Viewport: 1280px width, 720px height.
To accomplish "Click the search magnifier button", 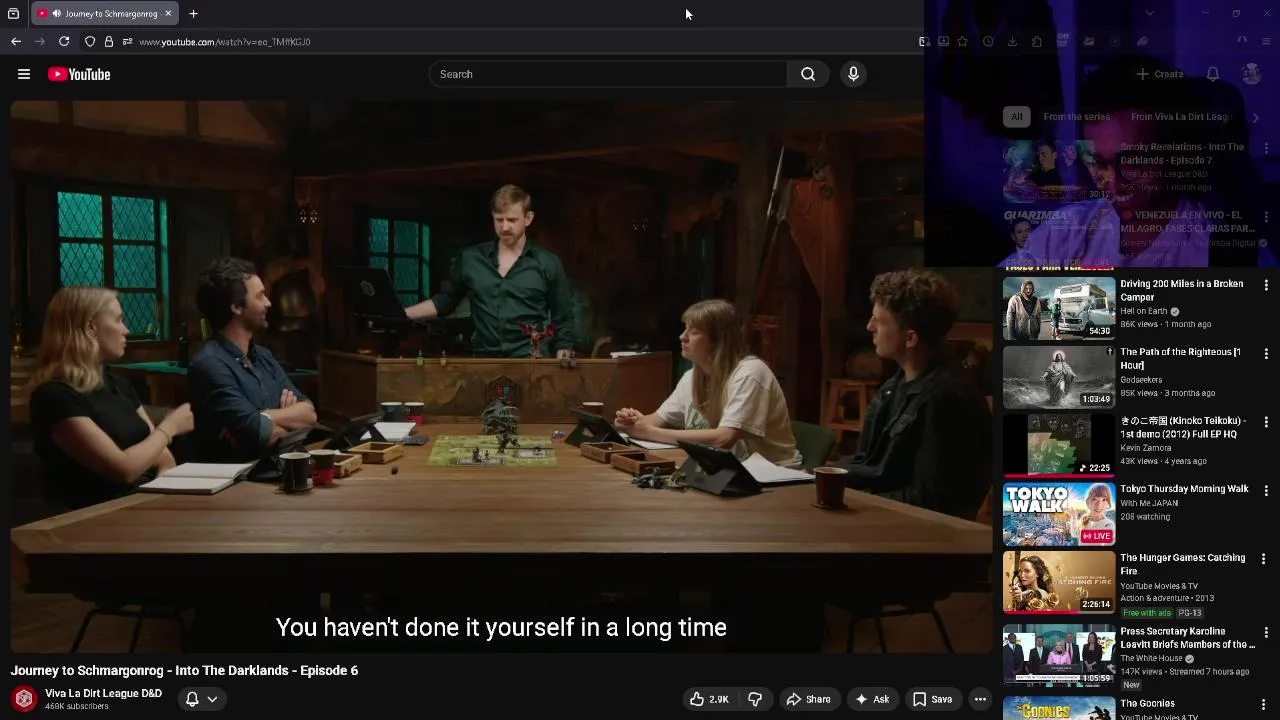I will click(x=808, y=74).
